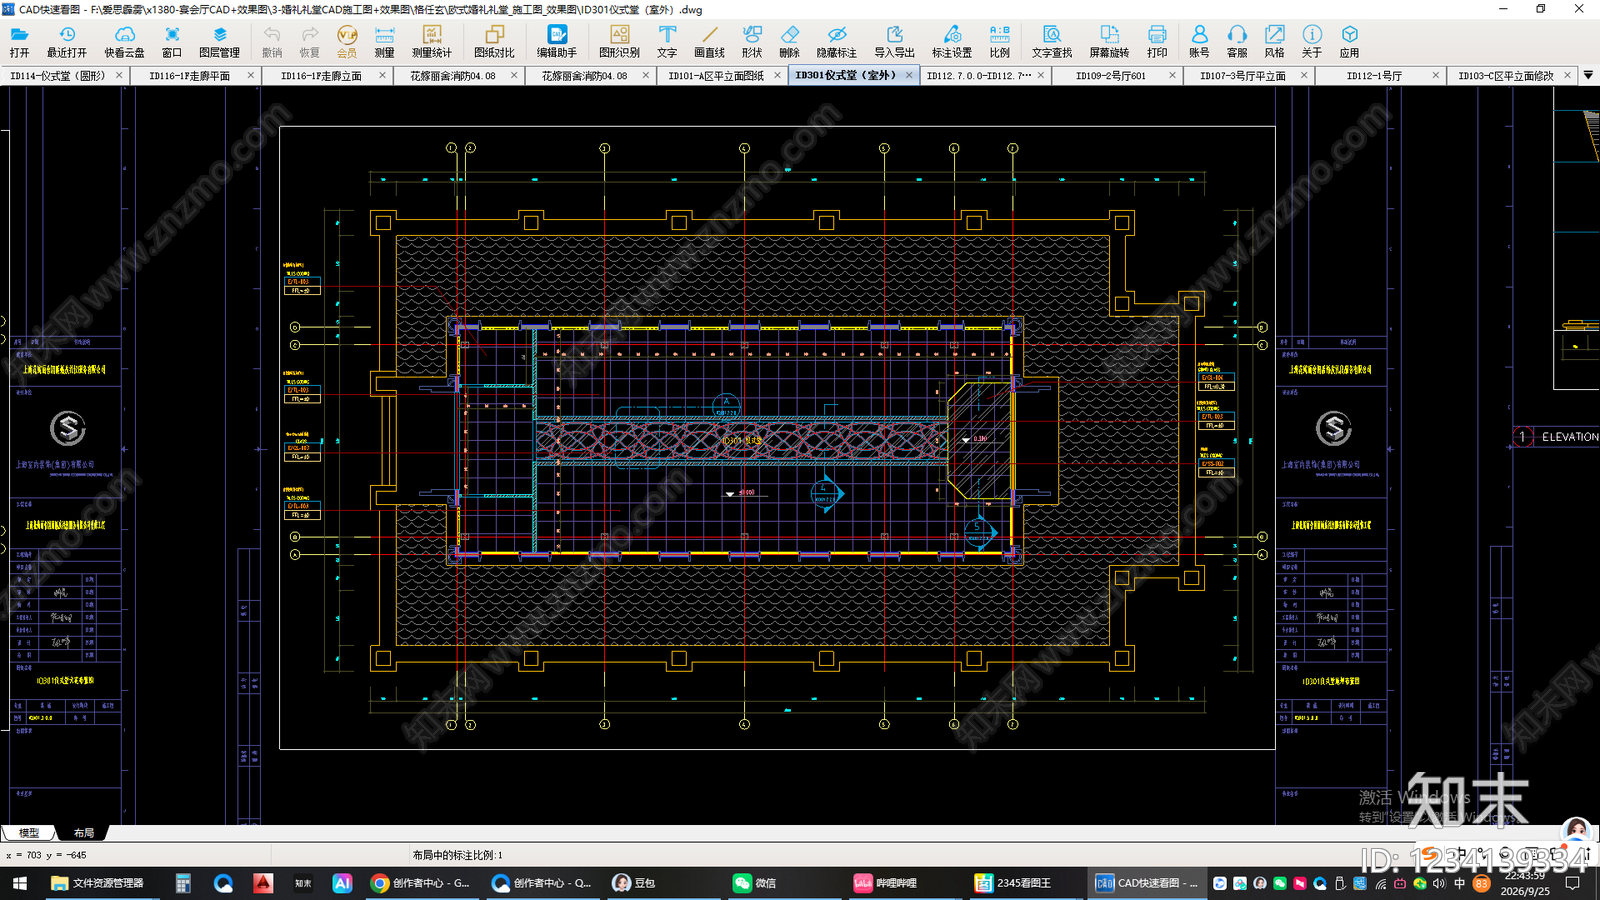
Task: Open the 关于 about info icon
Action: click(x=1312, y=41)
